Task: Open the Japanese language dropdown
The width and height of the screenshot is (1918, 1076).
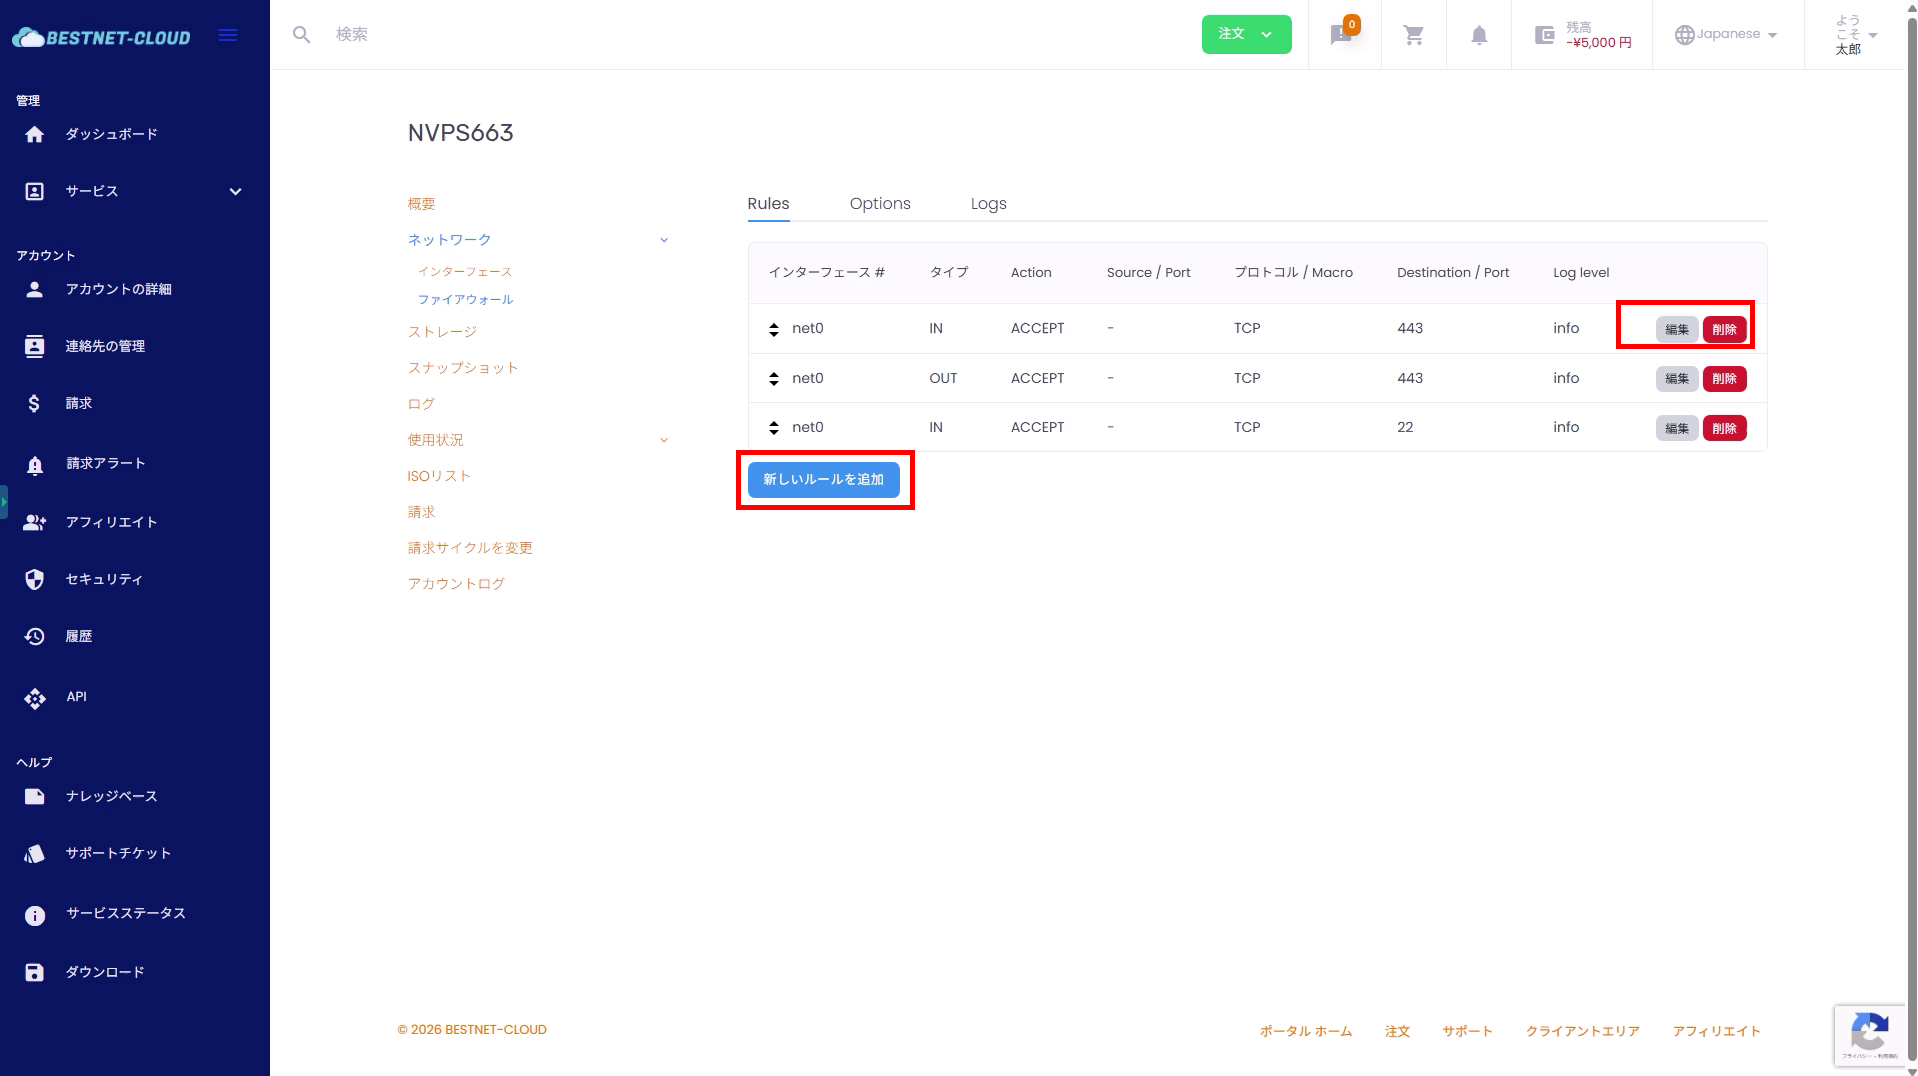Action: (x=1727, y=34)
